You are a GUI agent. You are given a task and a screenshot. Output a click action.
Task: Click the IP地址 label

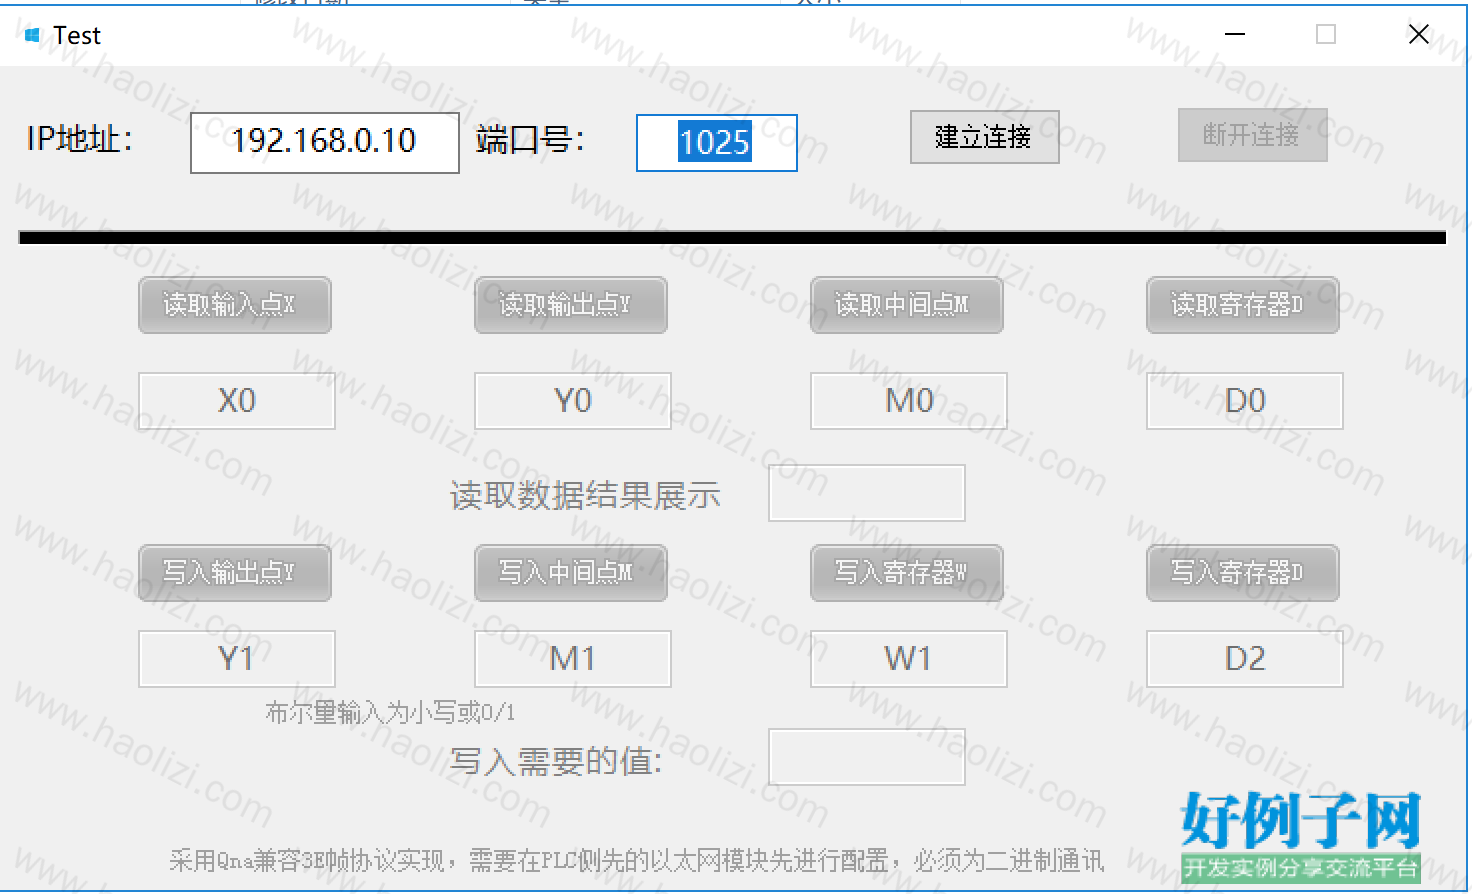point(80,139)
